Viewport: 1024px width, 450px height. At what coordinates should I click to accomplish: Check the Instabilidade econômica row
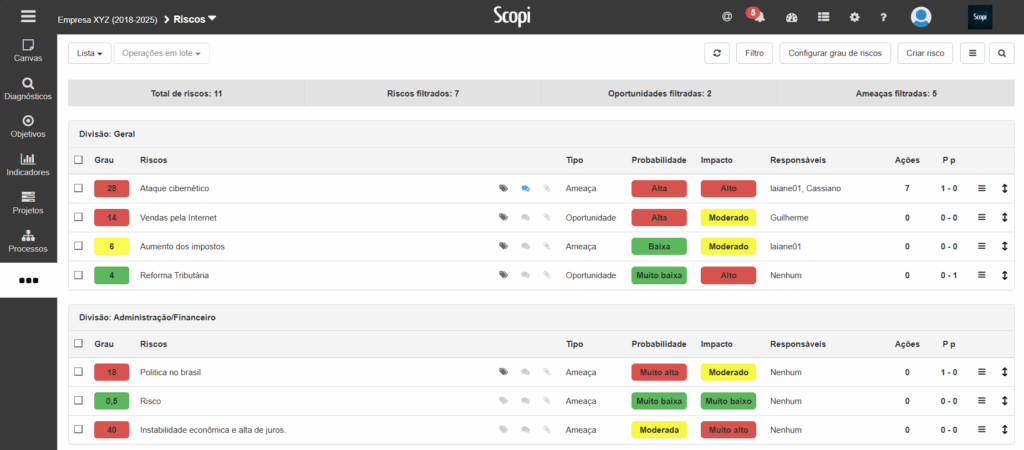click(x=78, y=430)
